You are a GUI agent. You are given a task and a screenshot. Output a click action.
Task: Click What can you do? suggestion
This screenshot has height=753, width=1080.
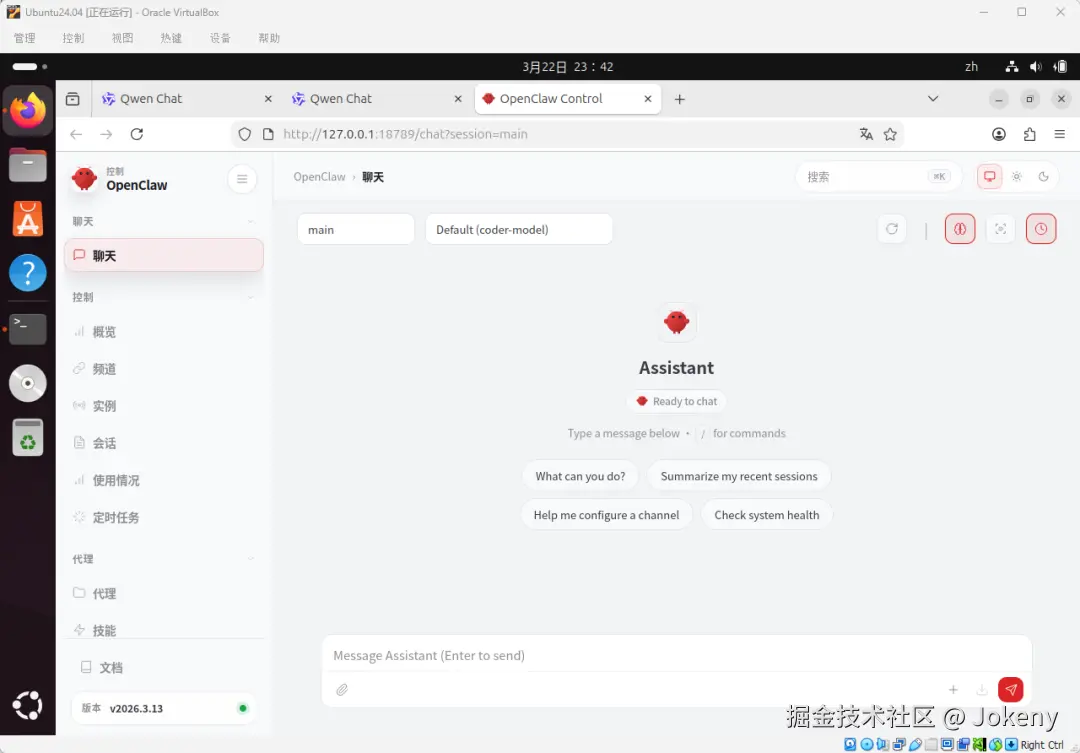580,476
